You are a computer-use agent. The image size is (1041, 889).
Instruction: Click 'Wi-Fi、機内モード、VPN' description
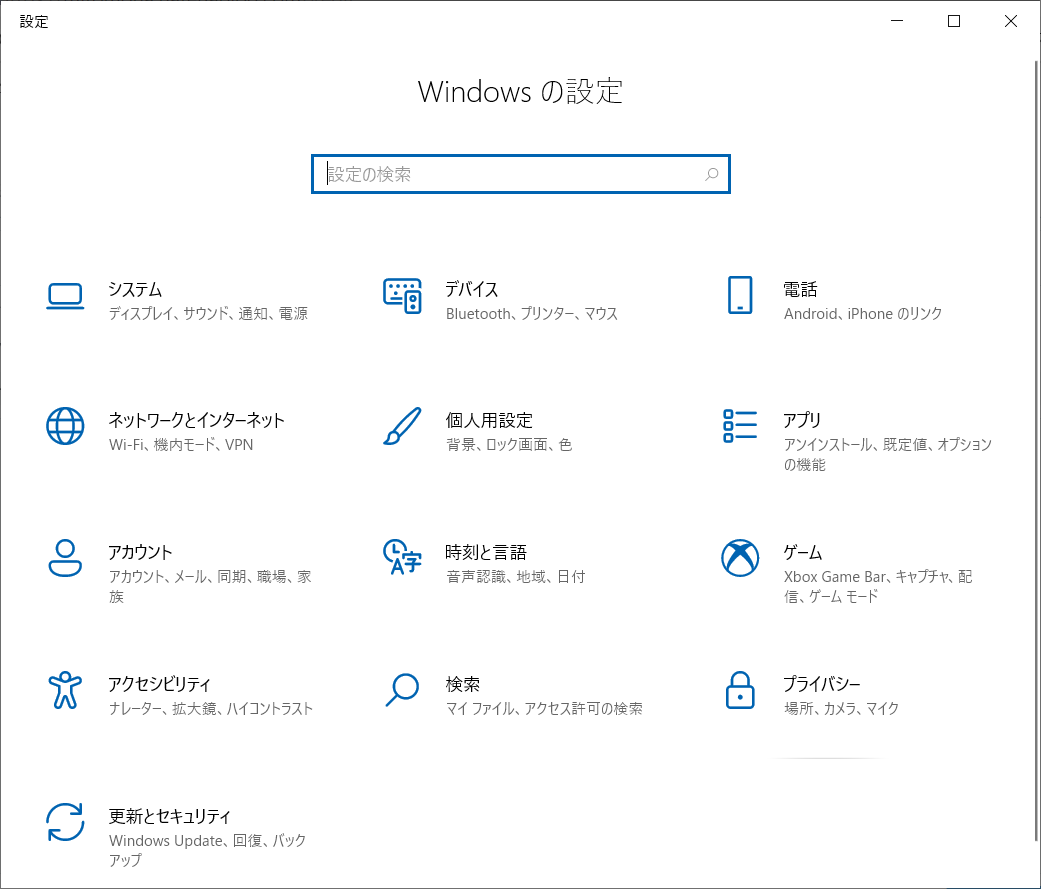coord(181,444)
